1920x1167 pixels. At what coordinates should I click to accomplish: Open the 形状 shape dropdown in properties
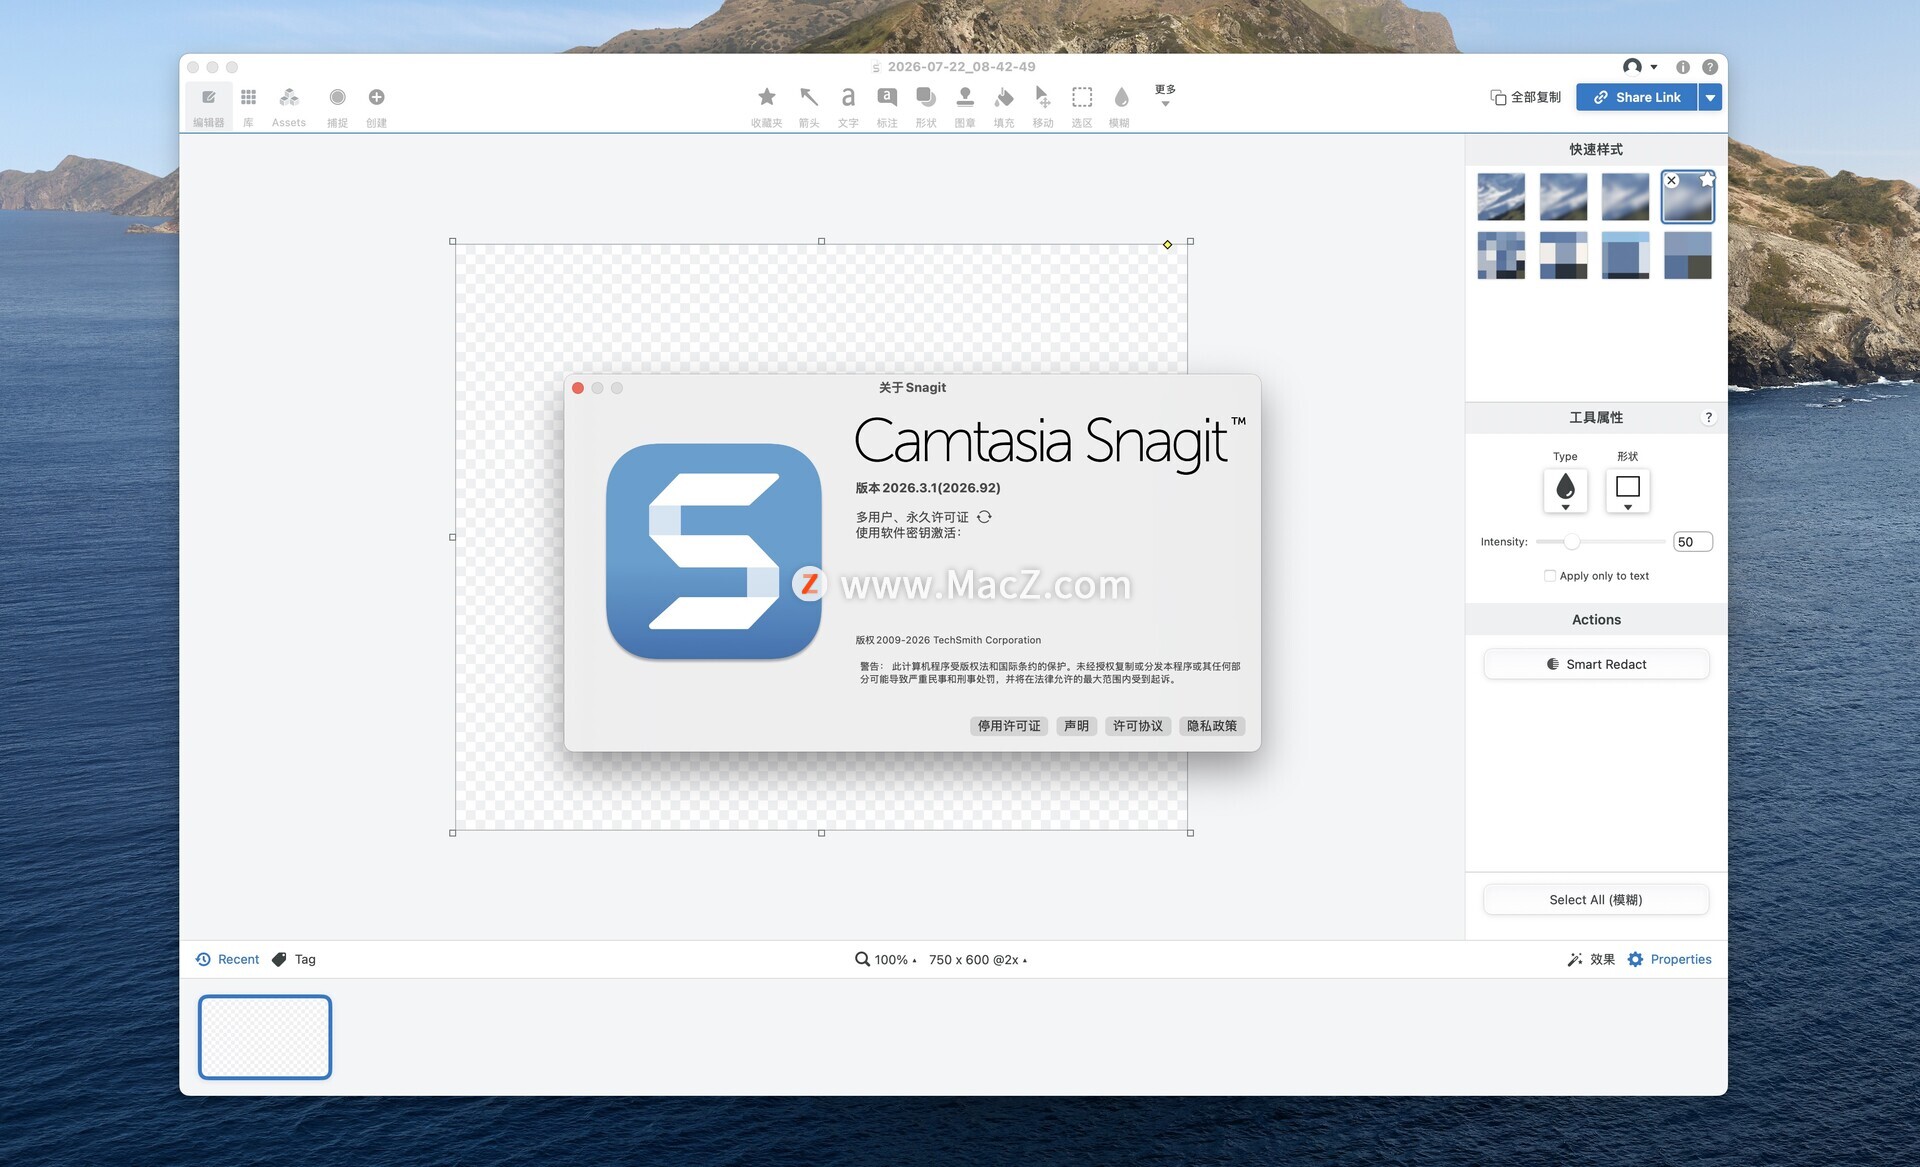coord(1628,490)
